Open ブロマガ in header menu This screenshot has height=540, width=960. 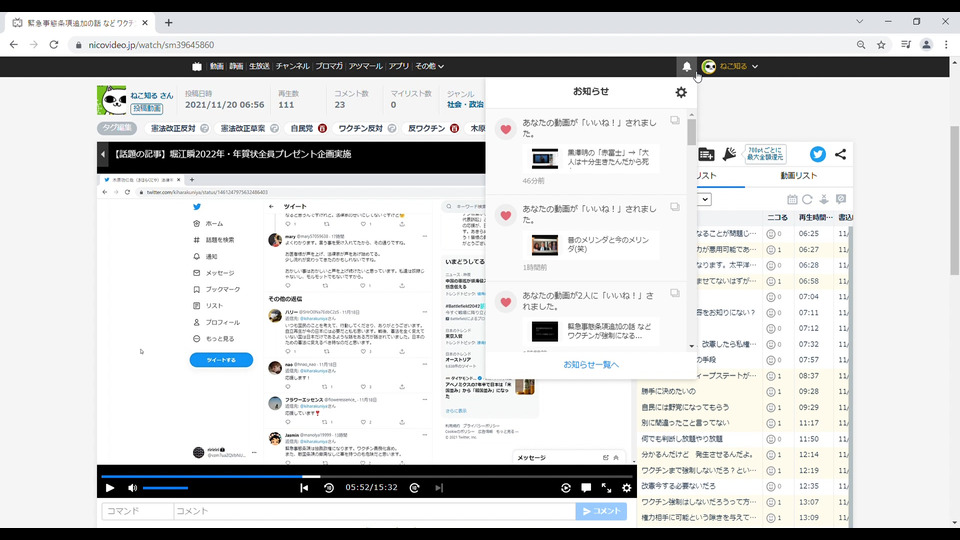tap(329, 66)
